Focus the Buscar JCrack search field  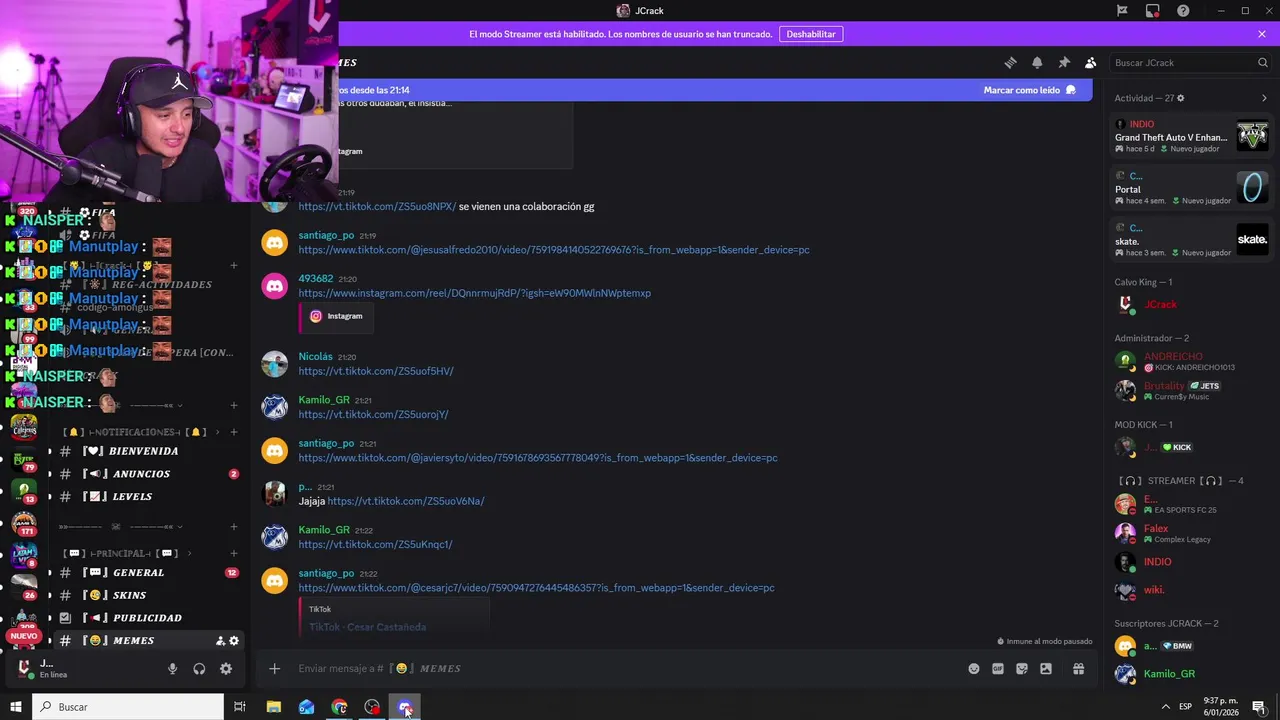tap(1191, 62)
